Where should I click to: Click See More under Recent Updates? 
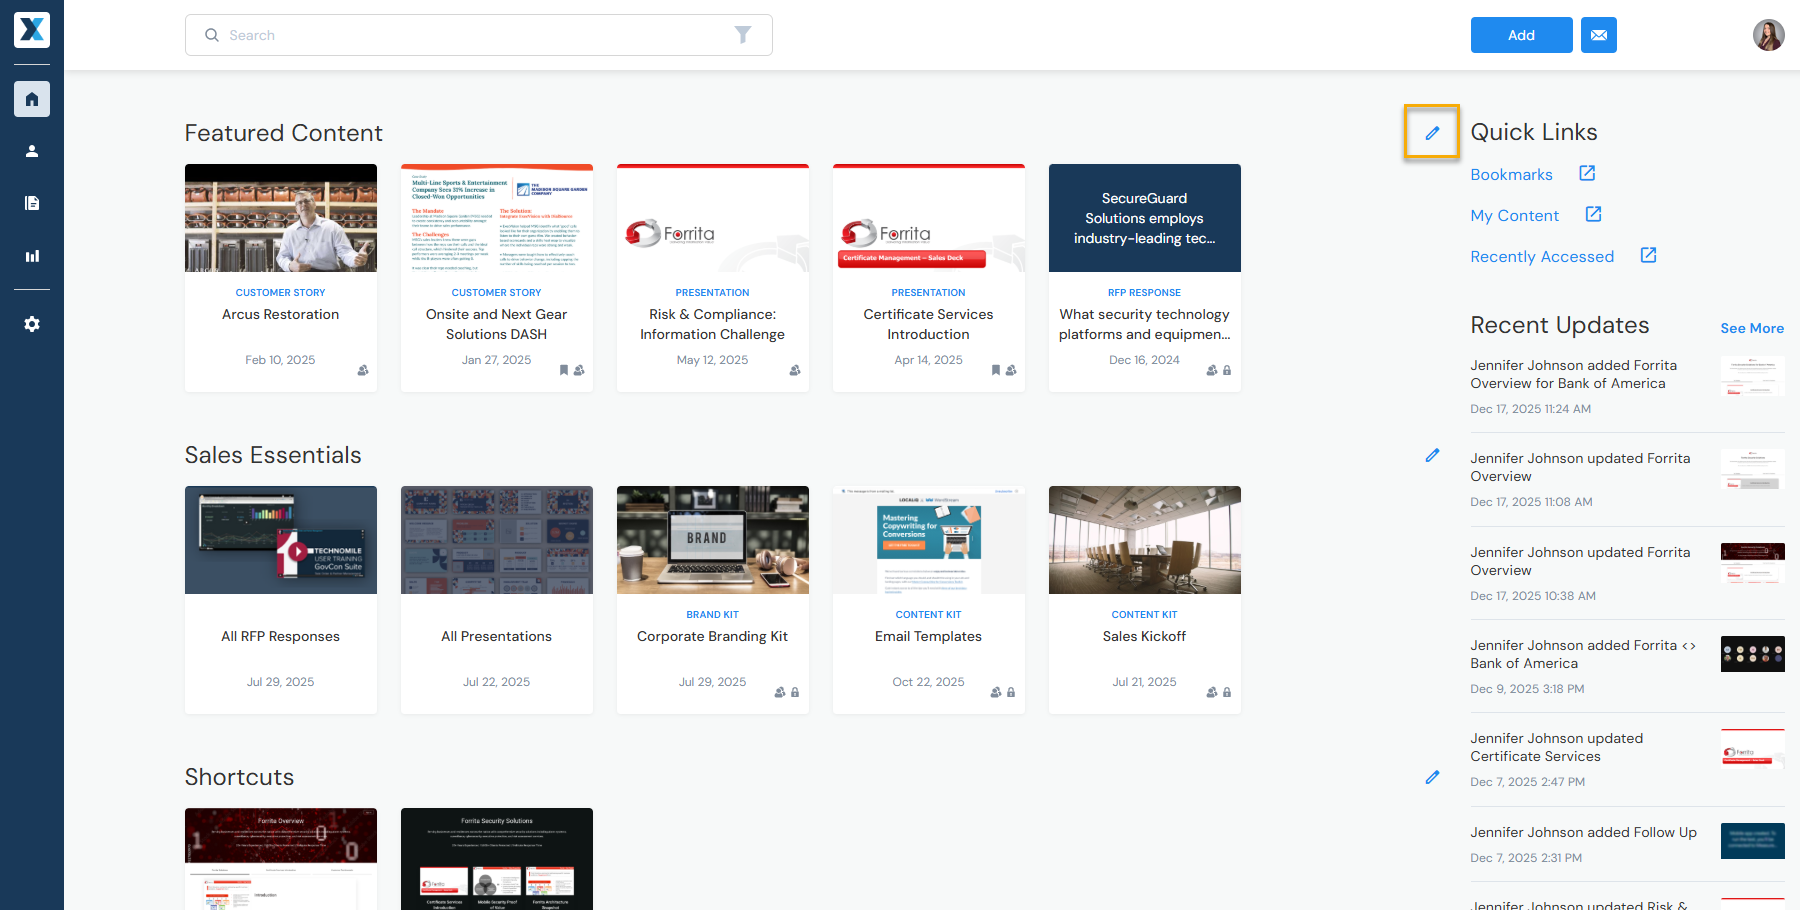pyautogui.click(x=1752, y=328)
